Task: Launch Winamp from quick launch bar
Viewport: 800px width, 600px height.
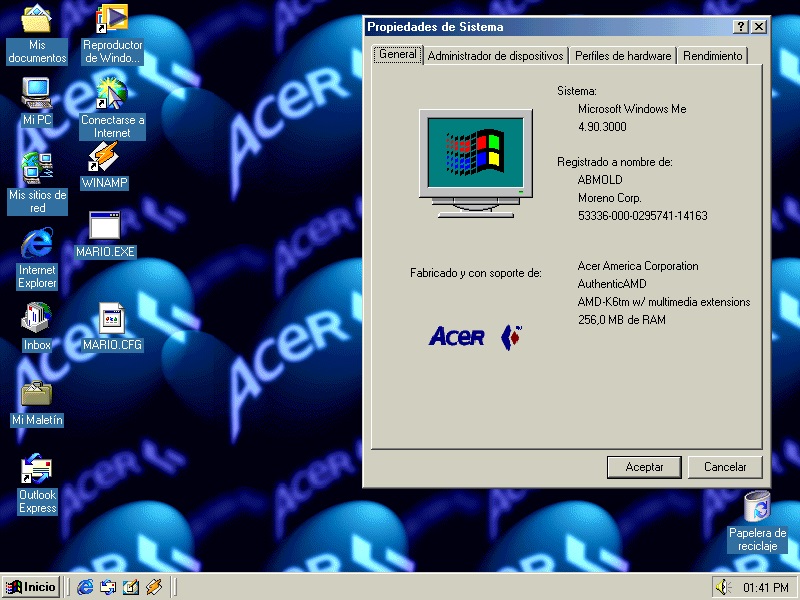Action: tap(154, 587)
